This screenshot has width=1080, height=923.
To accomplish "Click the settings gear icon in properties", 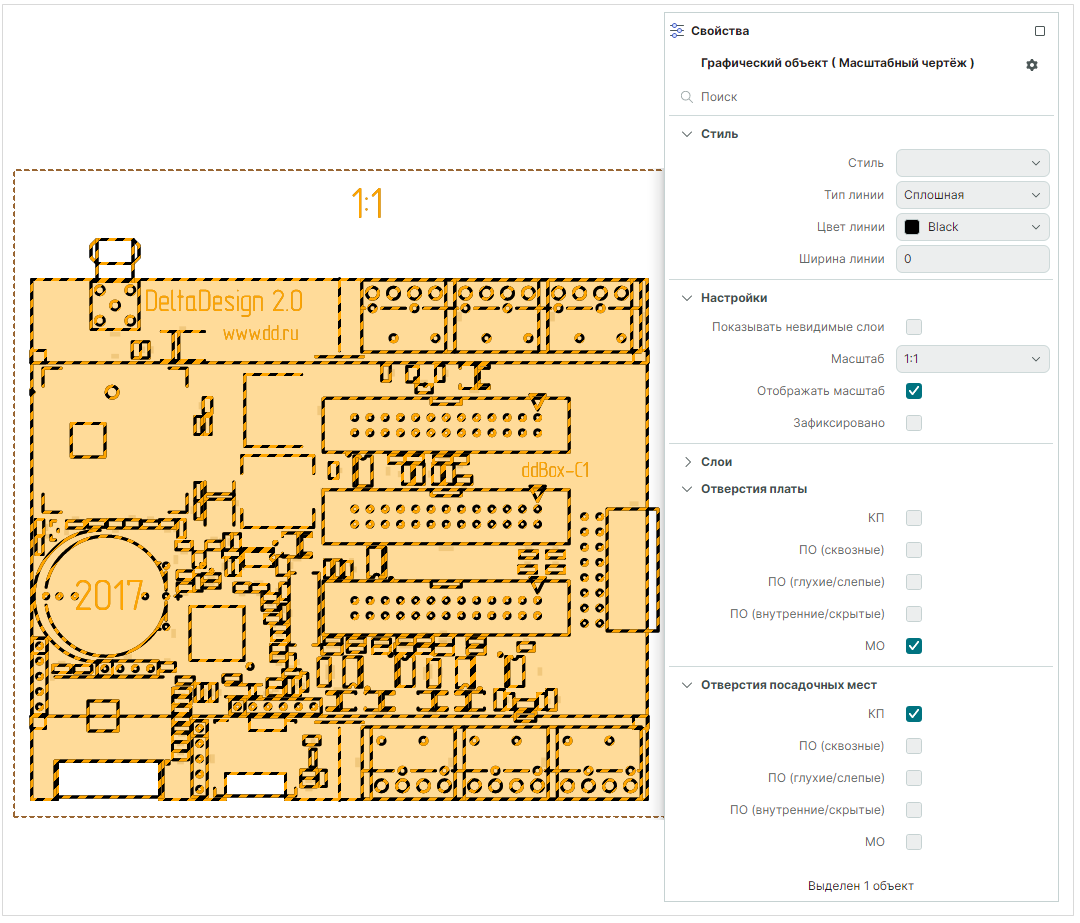I will 1032,65.
